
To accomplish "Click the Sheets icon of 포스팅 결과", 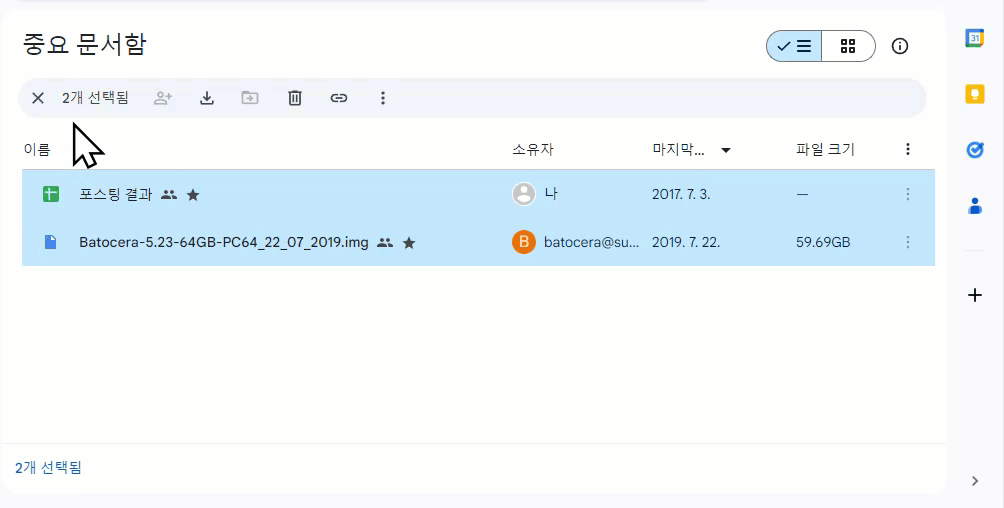I will pos(51,194).
